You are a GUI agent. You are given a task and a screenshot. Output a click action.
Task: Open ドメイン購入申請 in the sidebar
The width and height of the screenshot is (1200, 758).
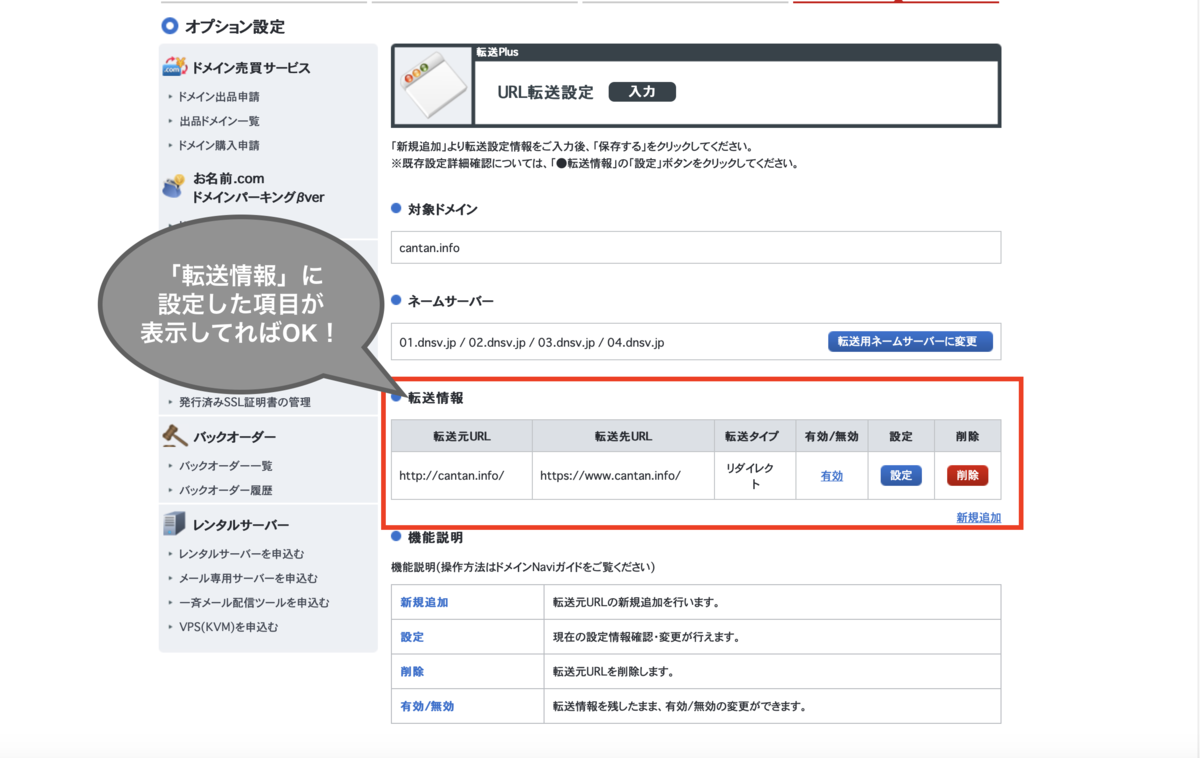[x=219, y=145]
